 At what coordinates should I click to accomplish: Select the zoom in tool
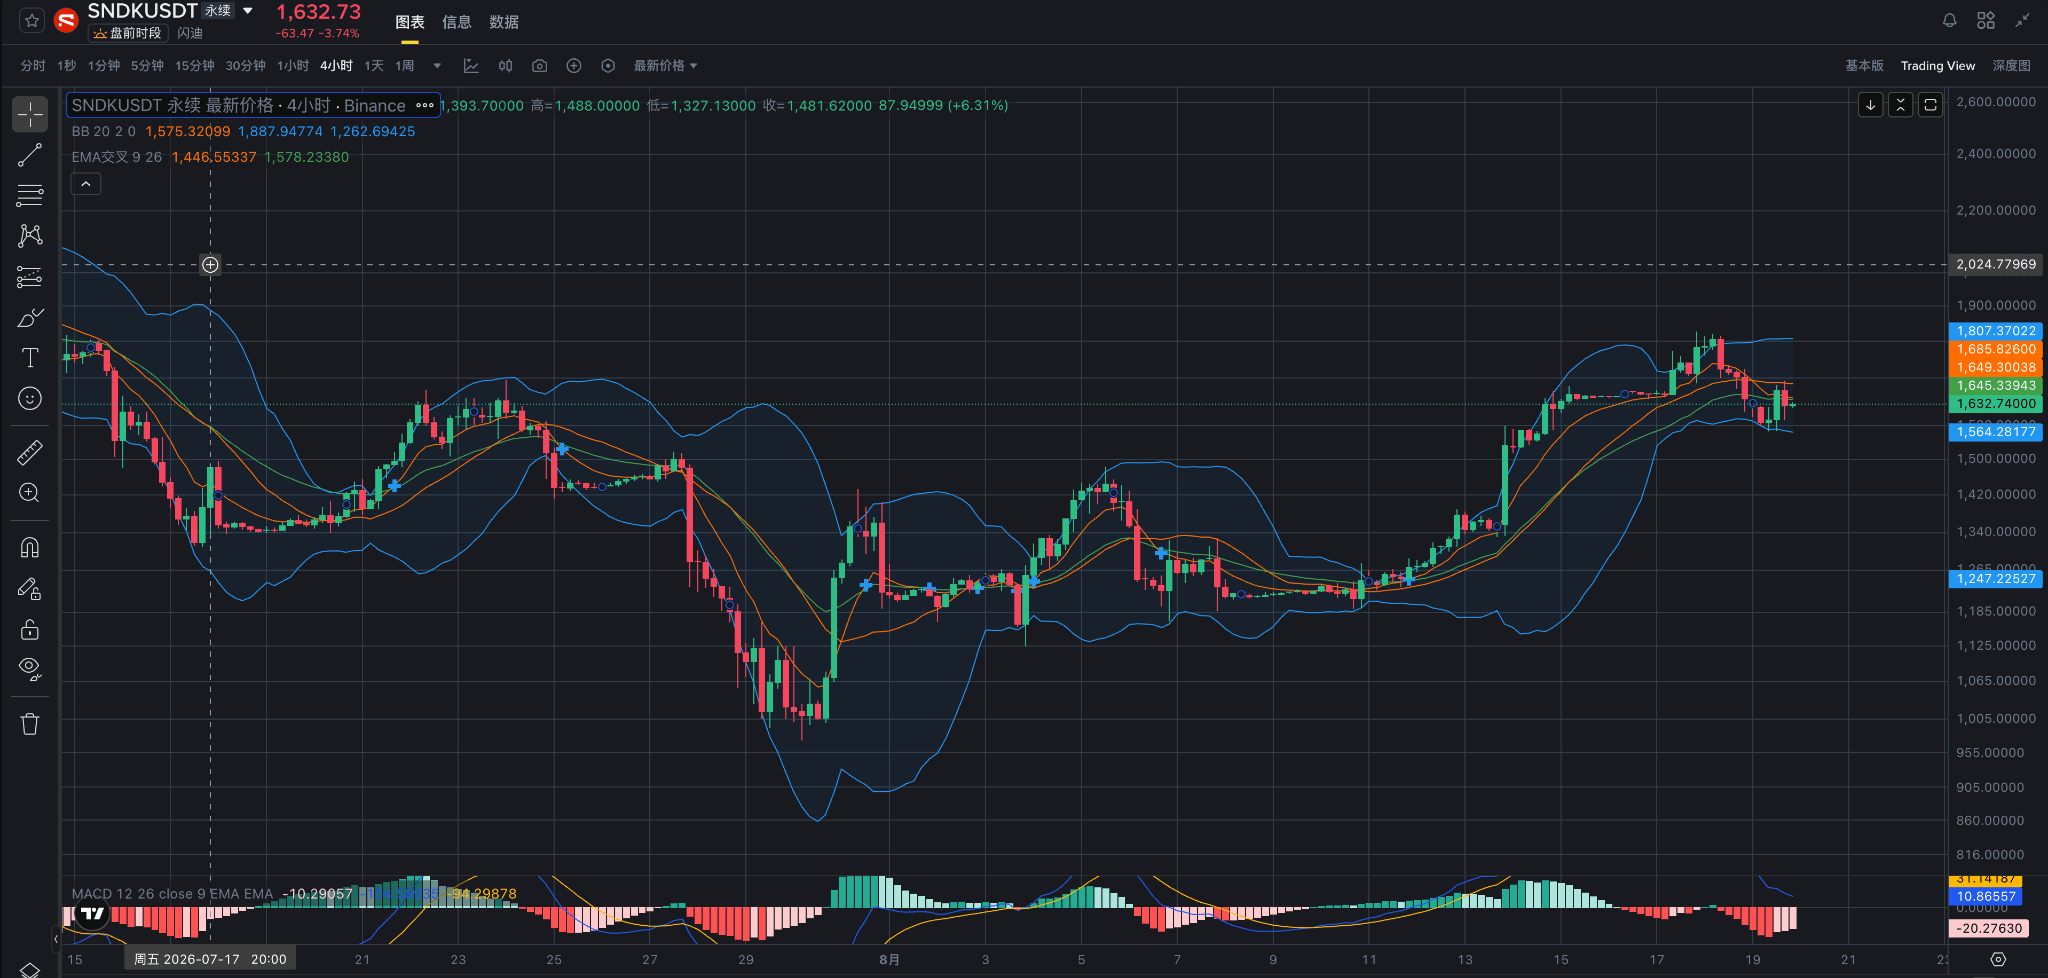coord(30,493)
